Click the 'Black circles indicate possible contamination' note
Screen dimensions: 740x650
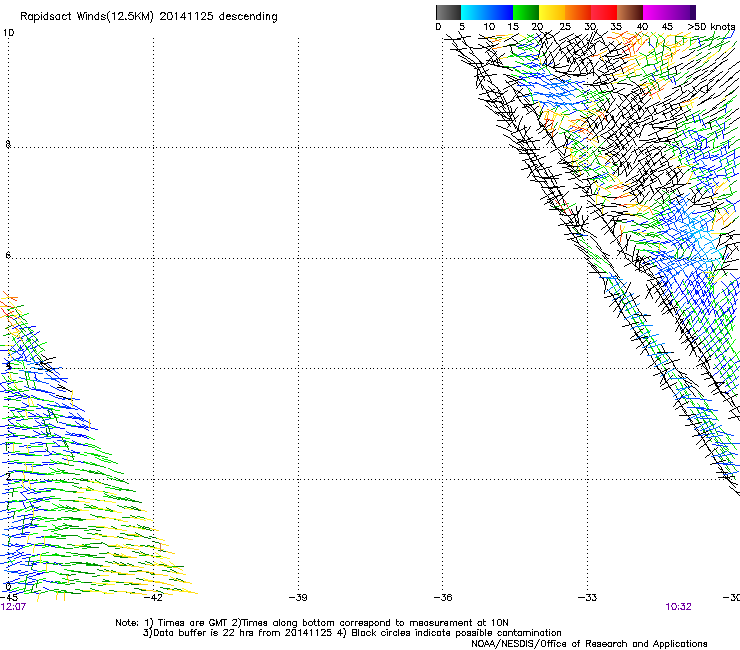pos(456,633)
